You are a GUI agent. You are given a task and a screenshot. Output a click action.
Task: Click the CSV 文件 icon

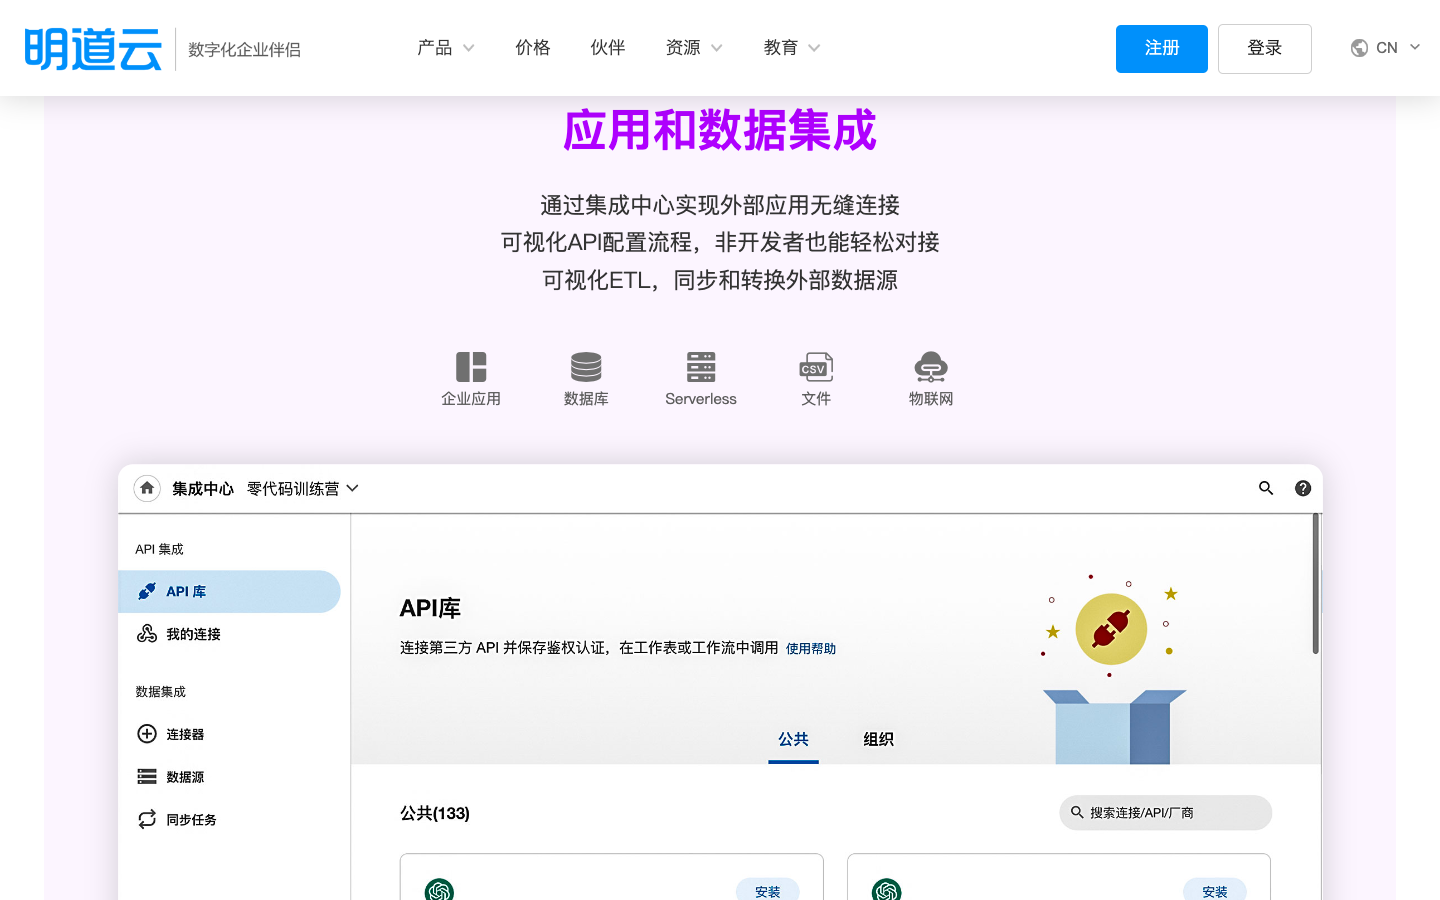click(x=816, y=368)
